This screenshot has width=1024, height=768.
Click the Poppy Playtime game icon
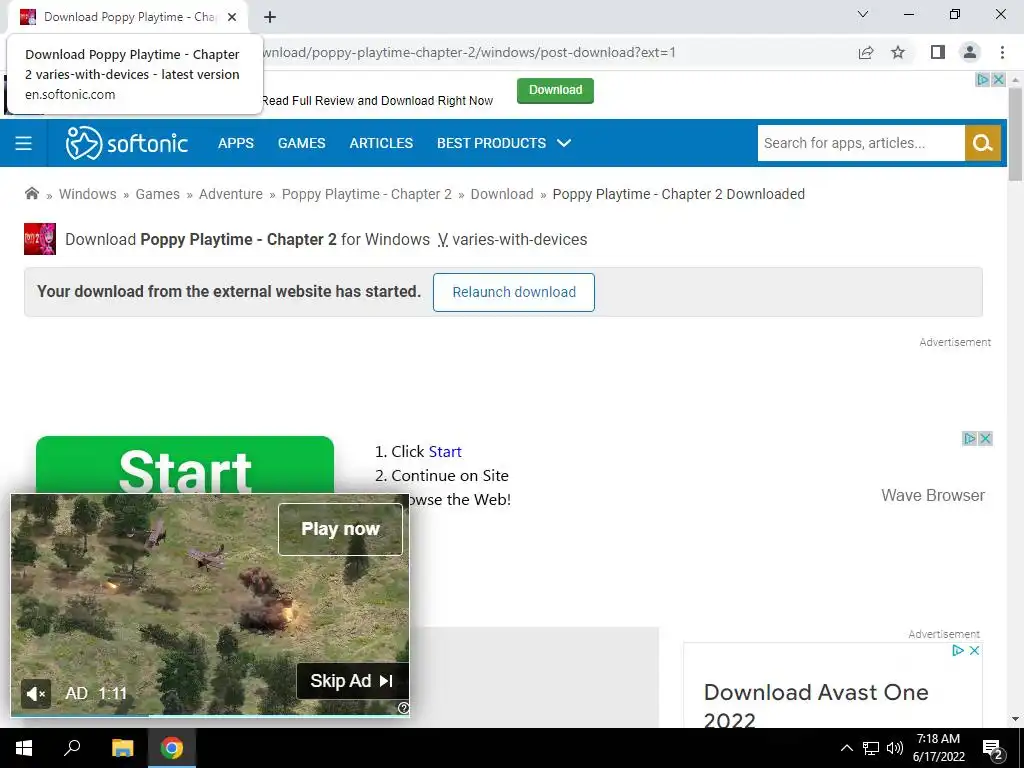40,239
